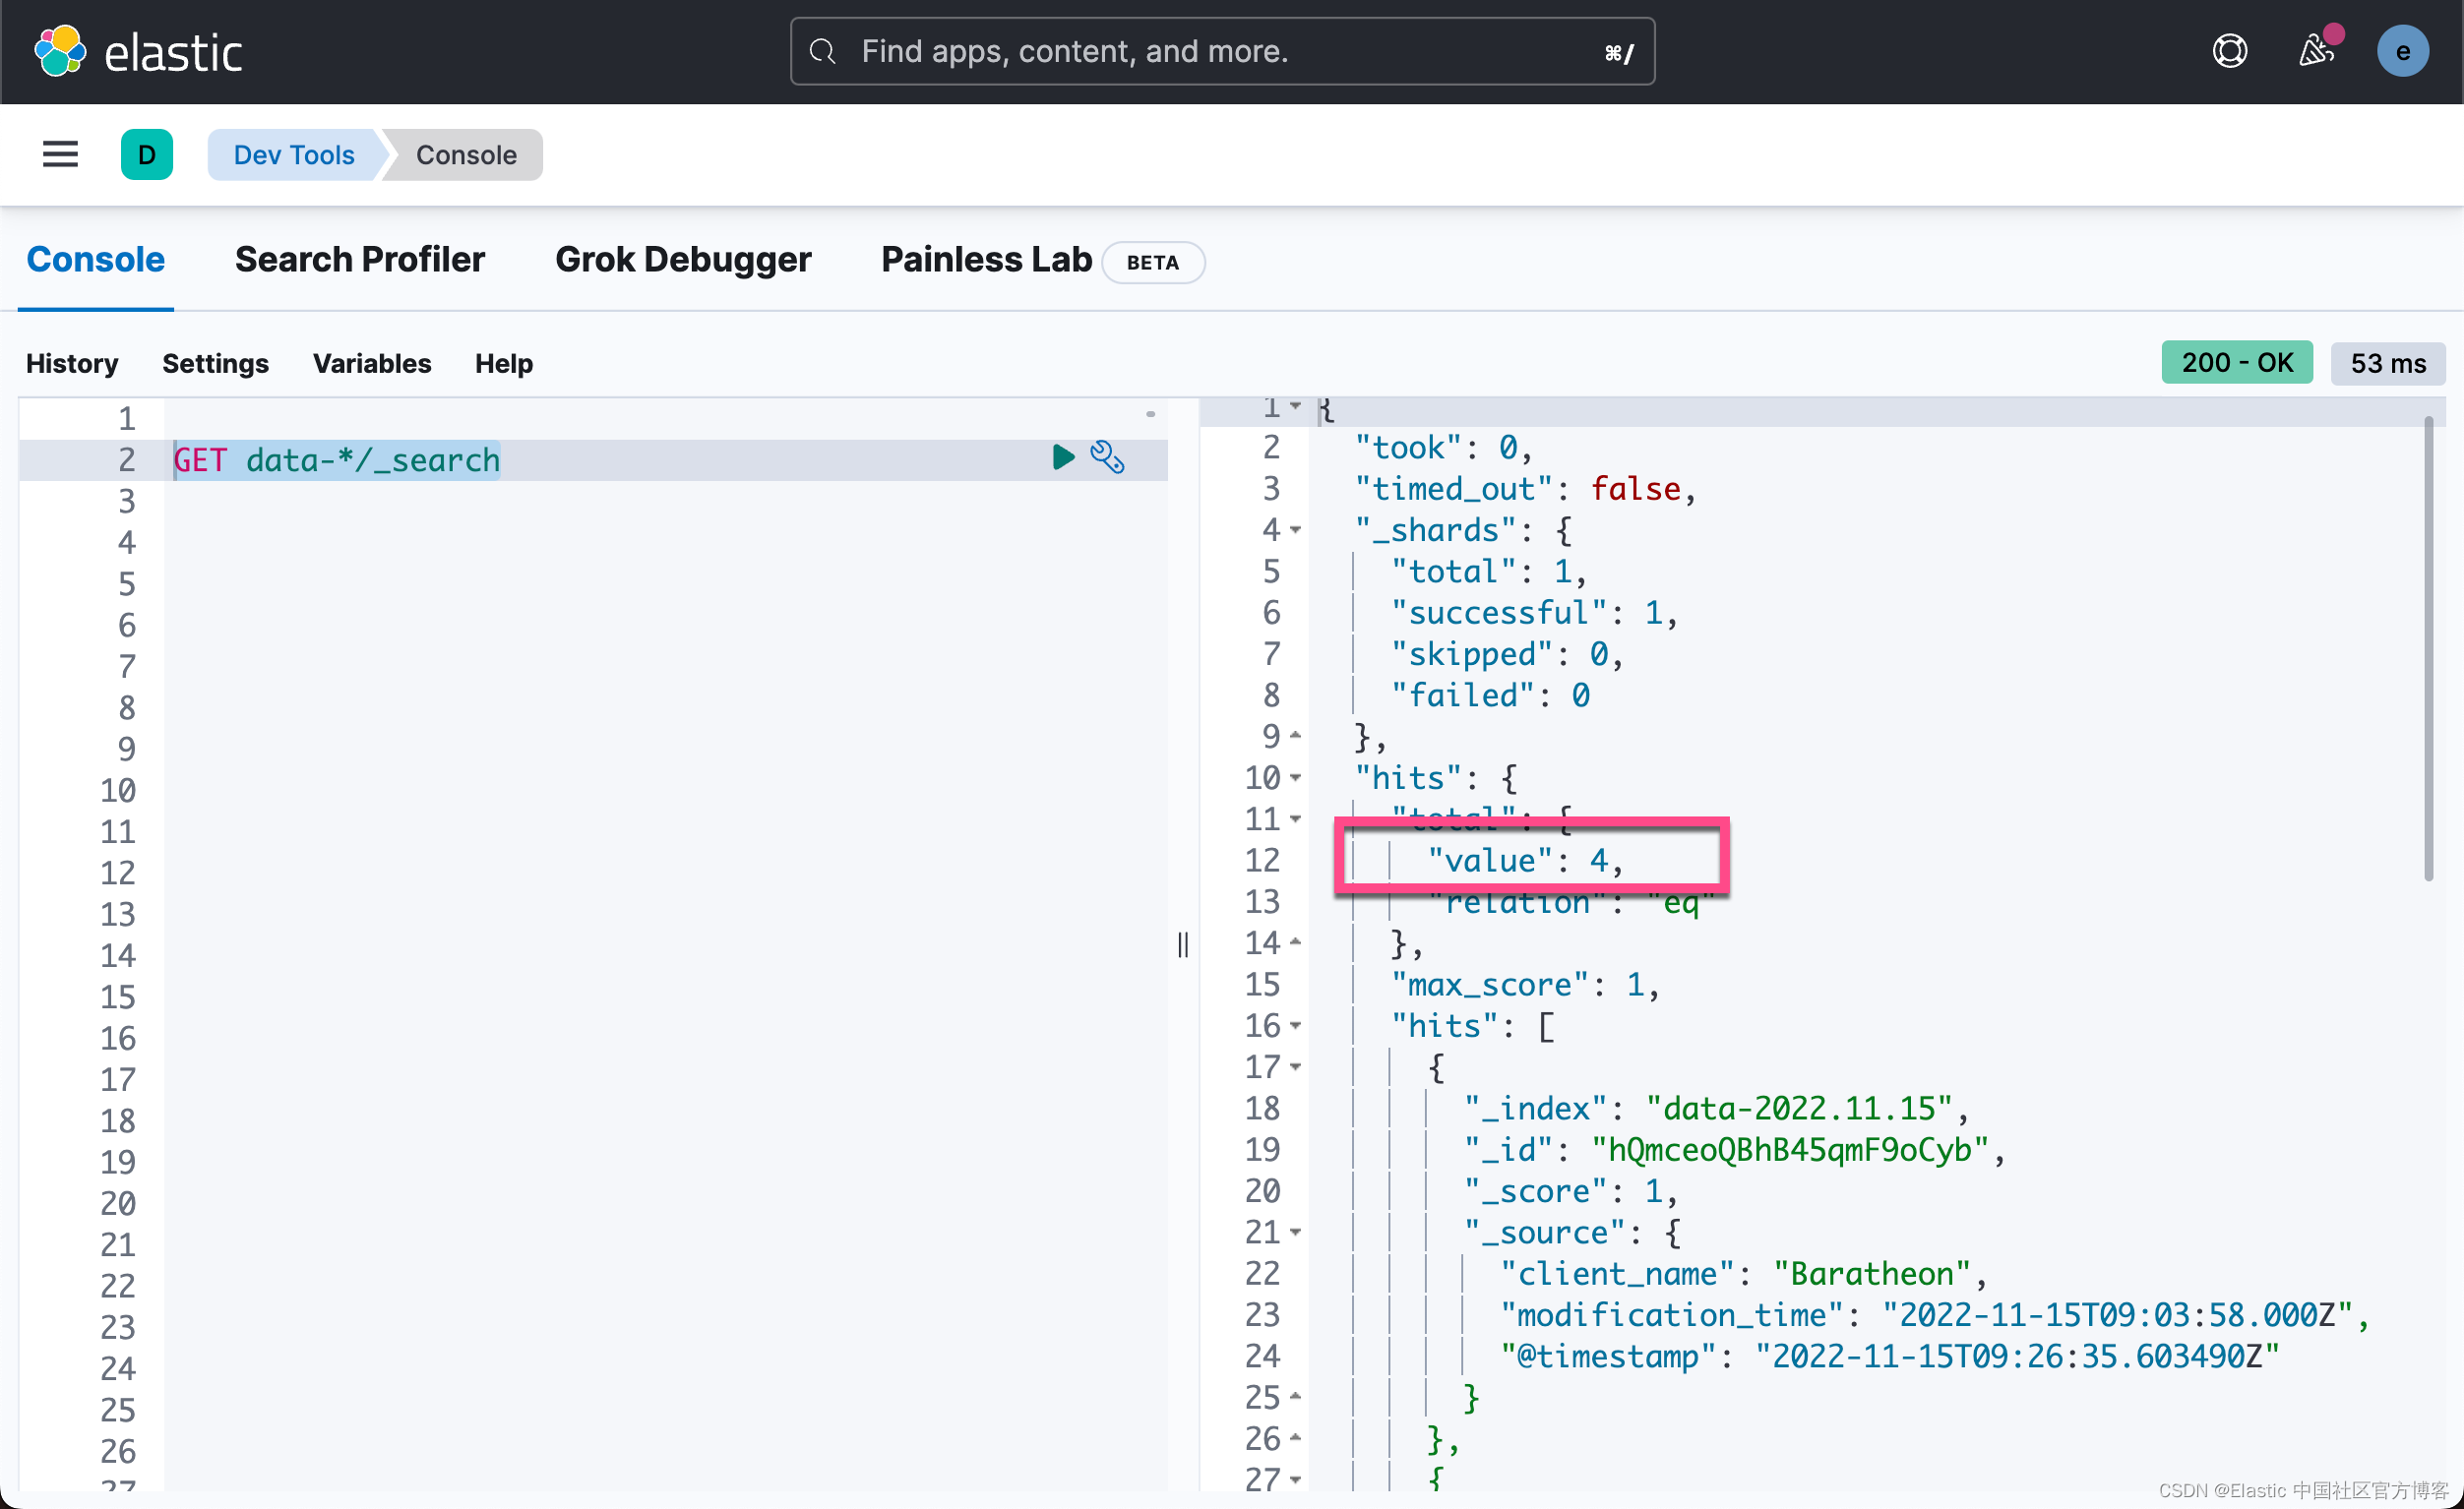Open the newsfeed notifications icon
The image size is (2464, 1509).
point(2316,50)
